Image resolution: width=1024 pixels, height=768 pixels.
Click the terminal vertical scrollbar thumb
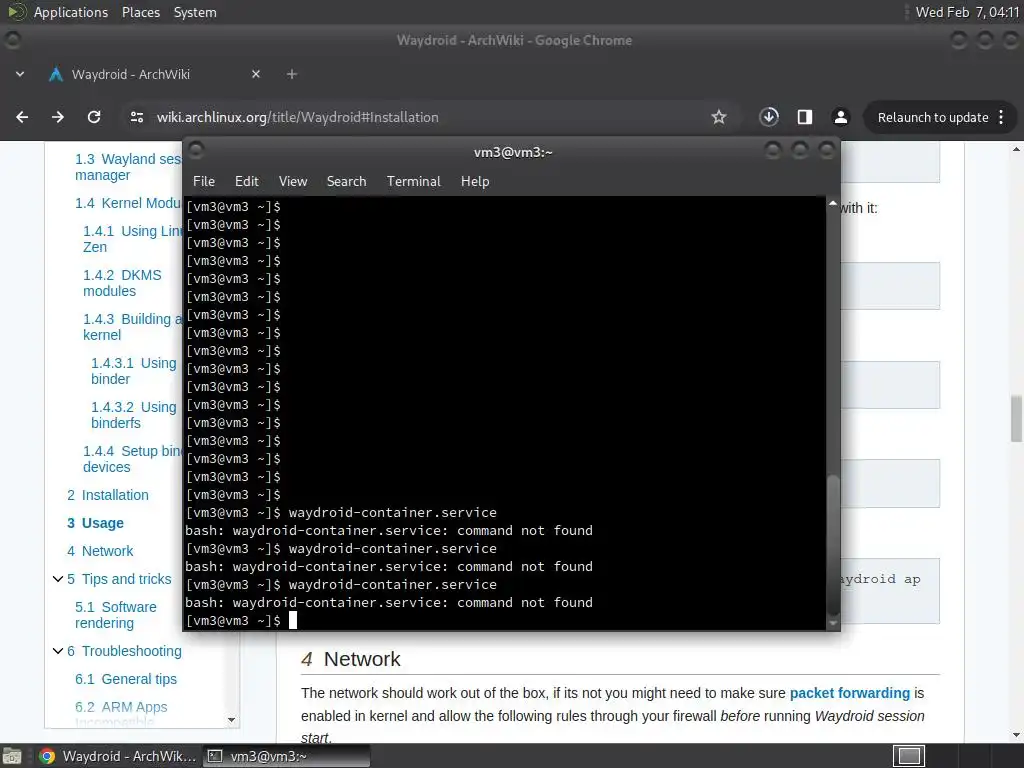point(833,545)
